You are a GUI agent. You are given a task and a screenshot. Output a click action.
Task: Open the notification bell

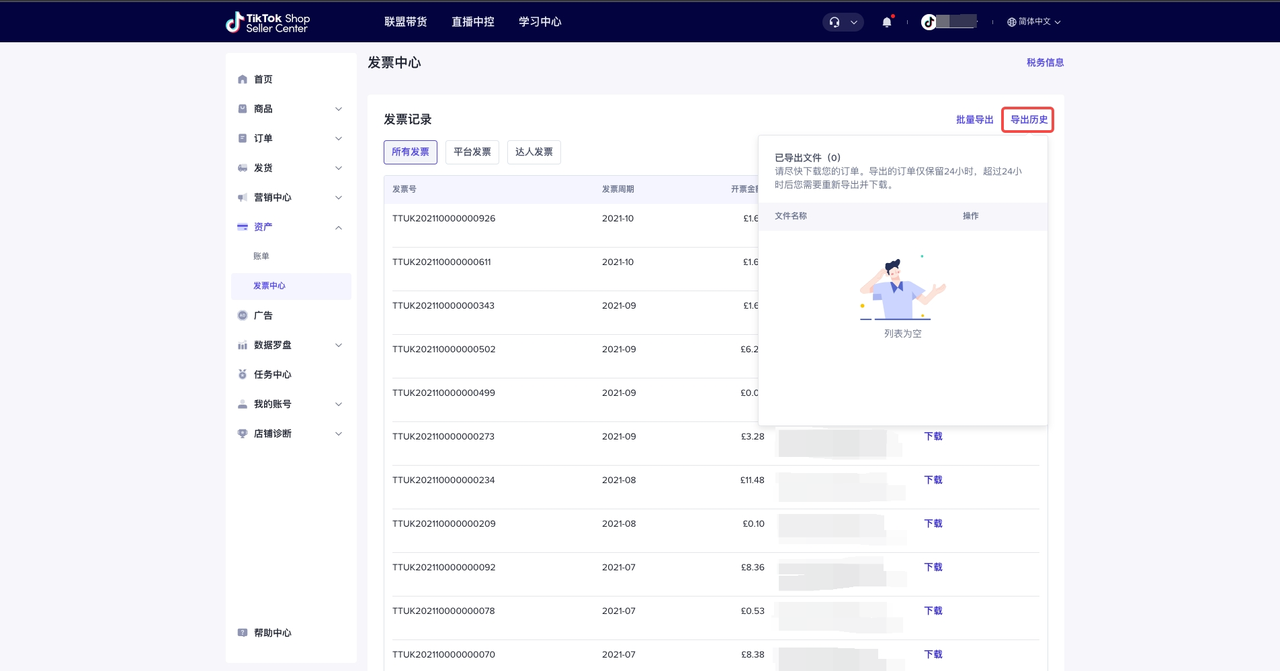tap(886, 22)
